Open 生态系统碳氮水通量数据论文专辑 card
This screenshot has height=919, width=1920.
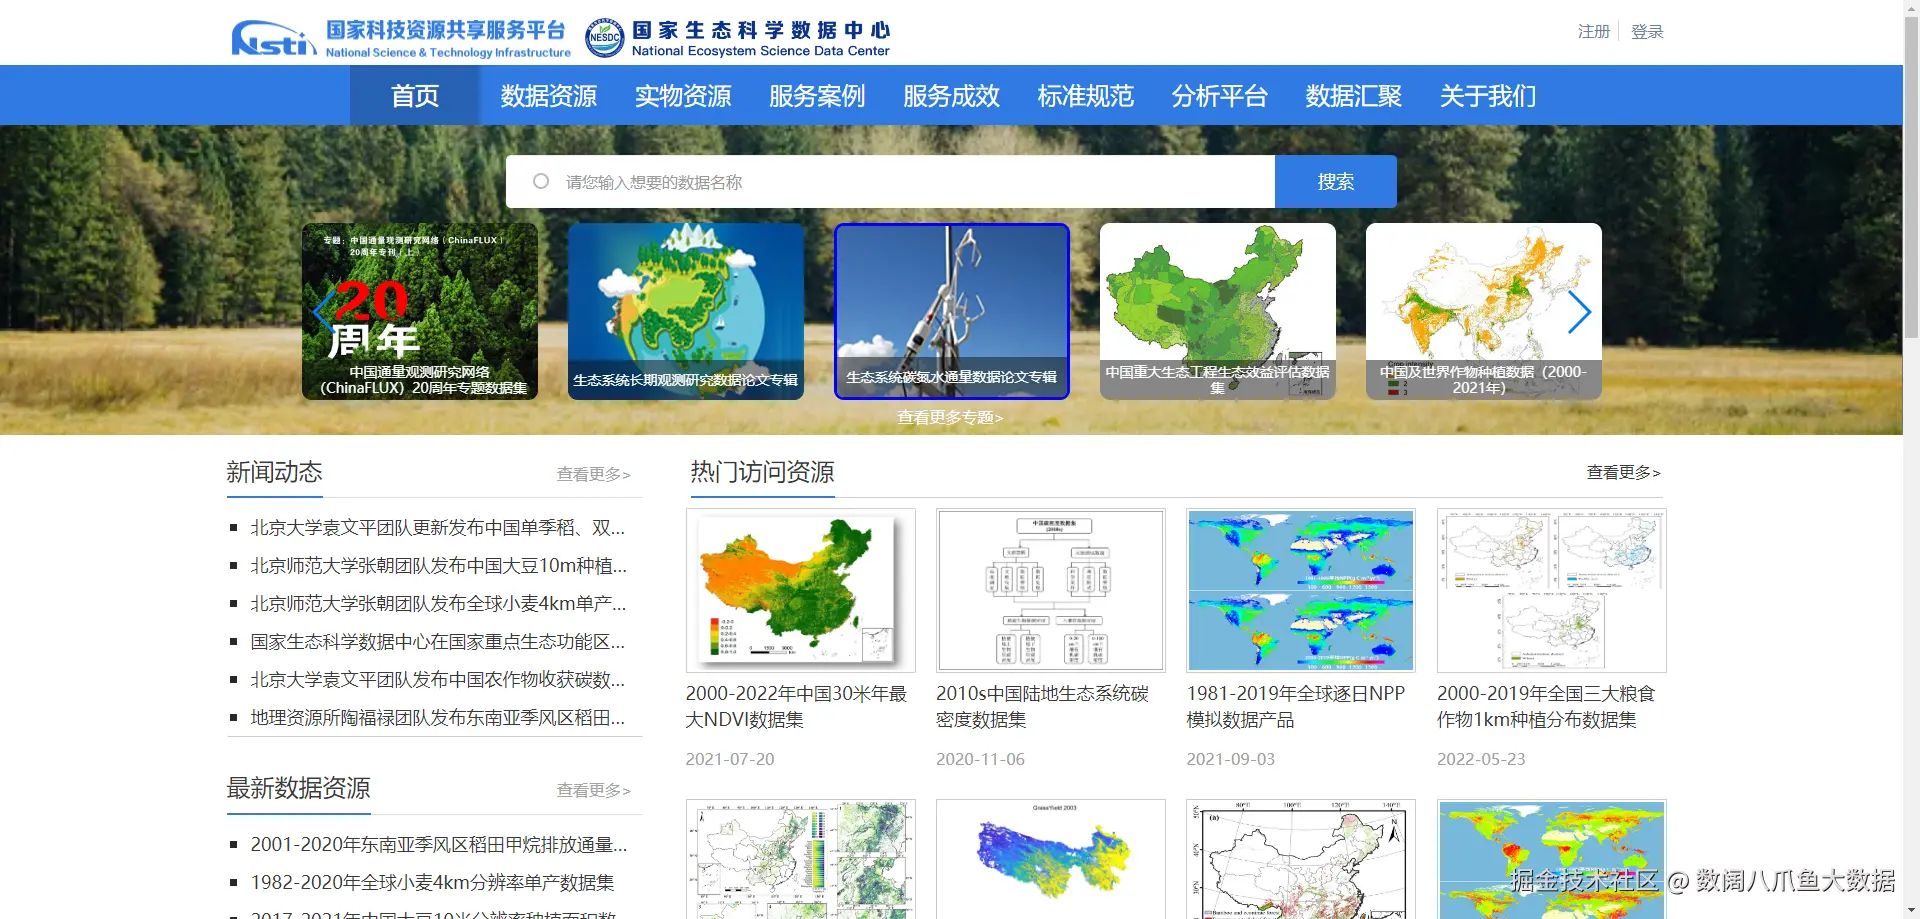[x=952, y=311]
